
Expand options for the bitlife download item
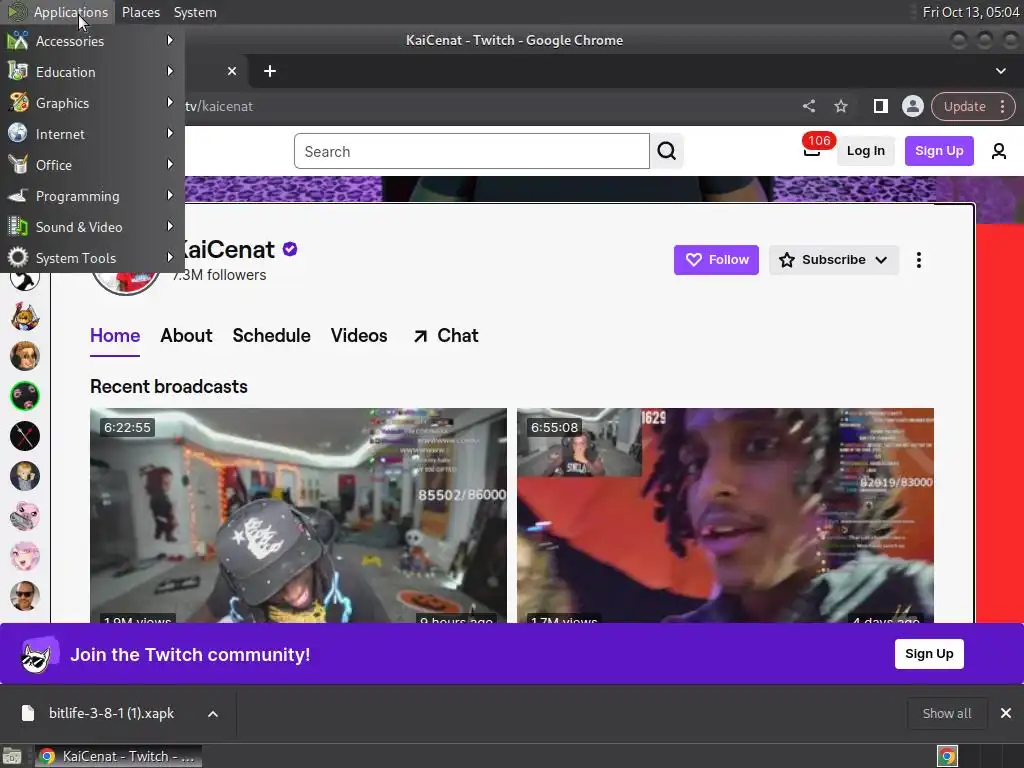pos(213,714)
